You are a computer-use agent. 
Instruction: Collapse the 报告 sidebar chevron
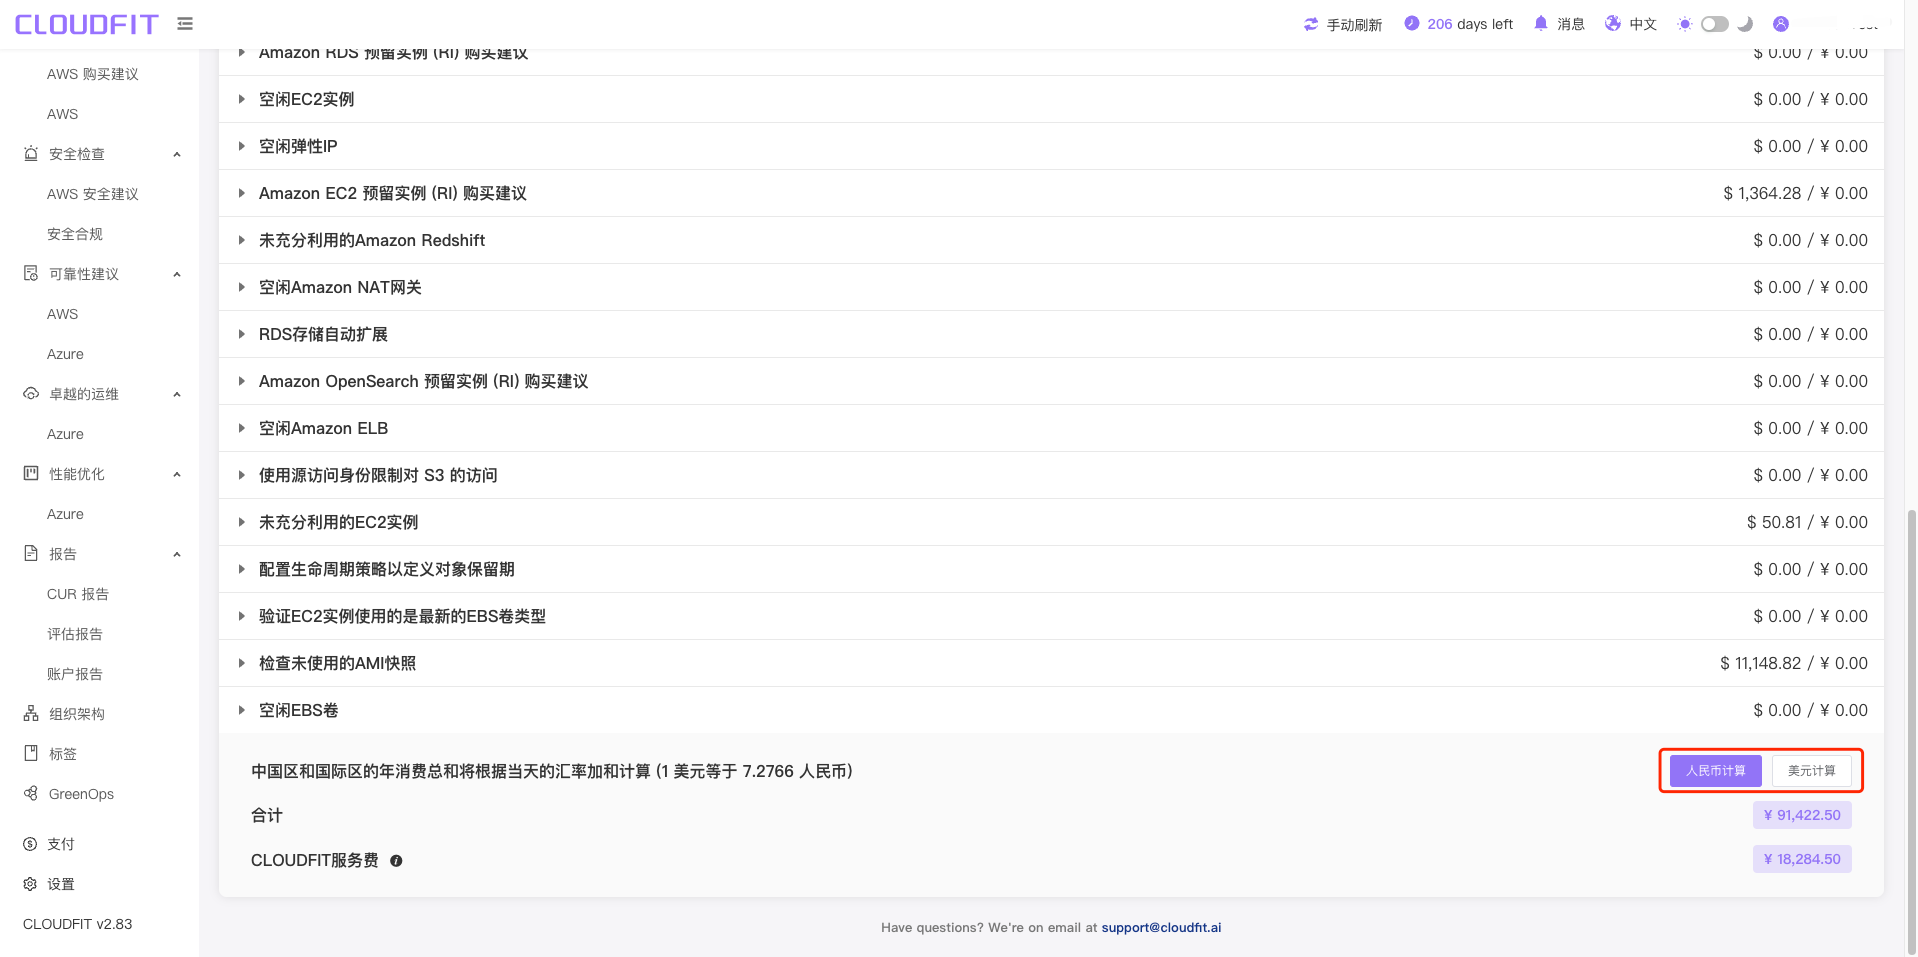(x=177, y=554)
